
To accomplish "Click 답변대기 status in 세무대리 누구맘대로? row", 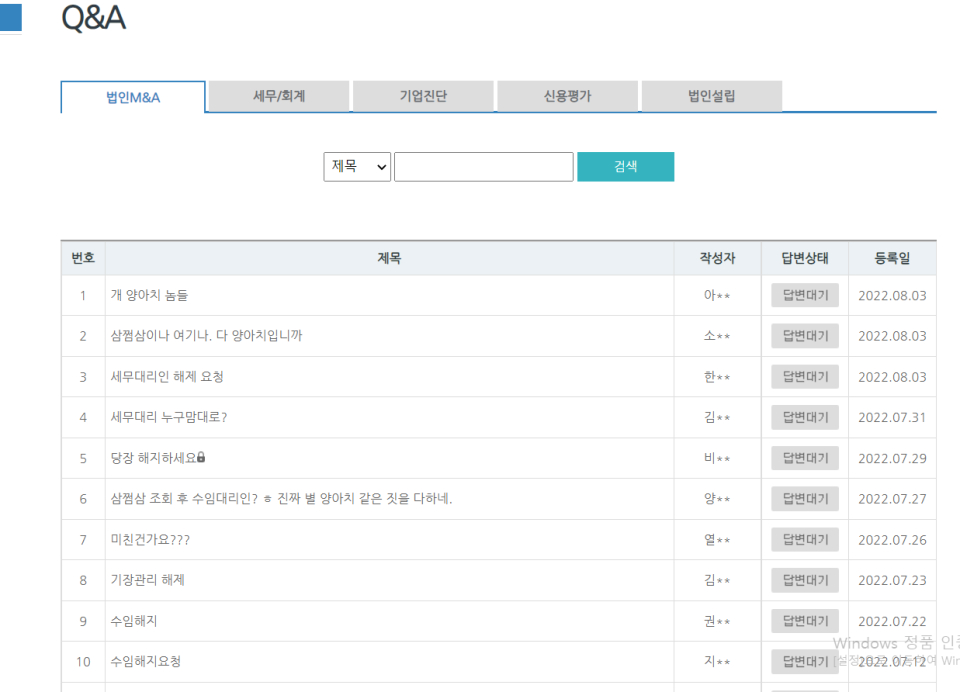I will 805,417.
